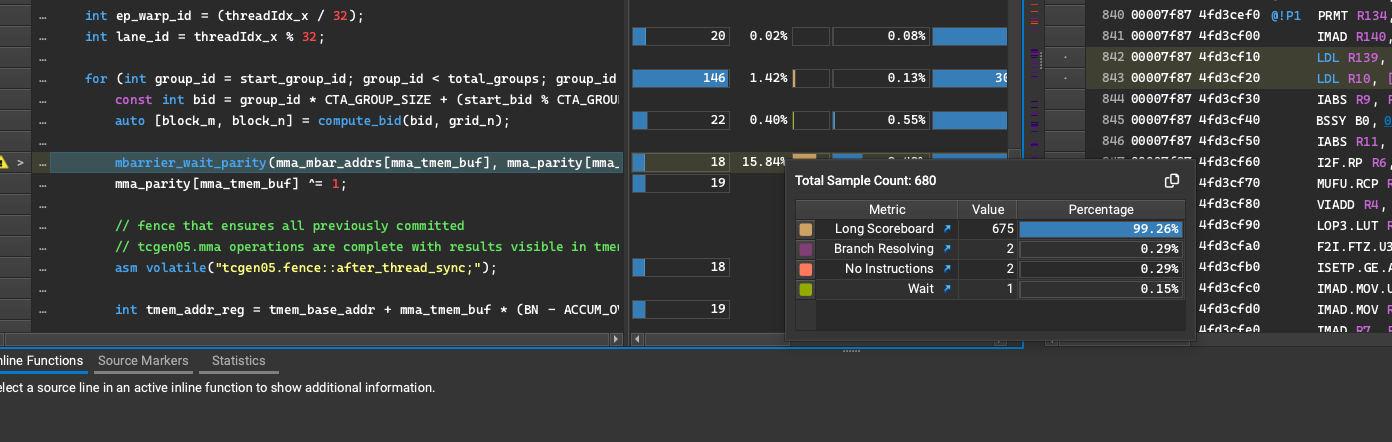Screen dimensions: 1392x442
Task: Click the ellipsis cell beside int lane_id line
Action: (x=42, y=36)
